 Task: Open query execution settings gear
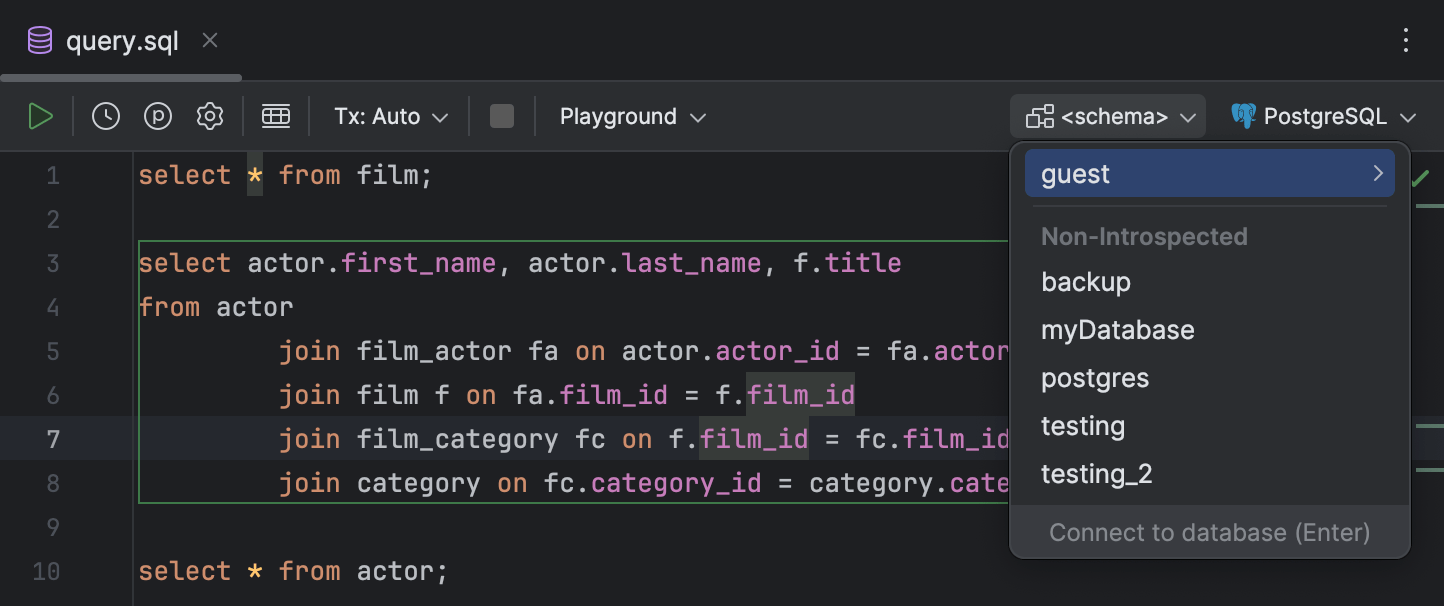(x=210, y=117)
